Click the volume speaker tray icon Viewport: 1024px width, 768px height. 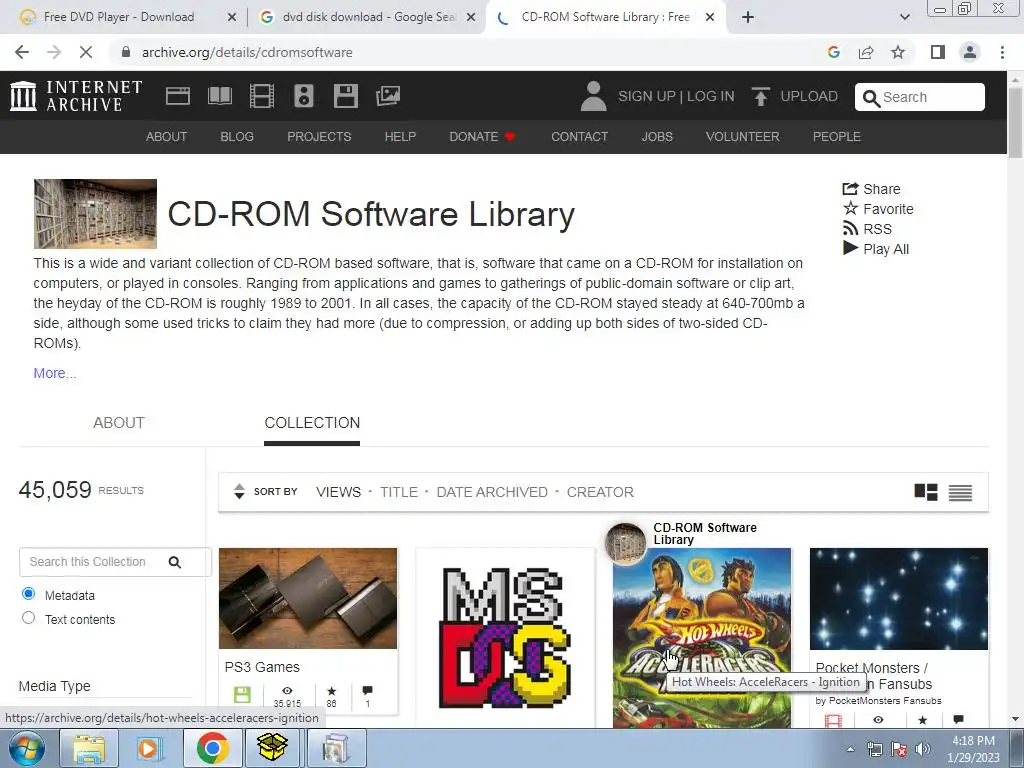coord(923,749)
